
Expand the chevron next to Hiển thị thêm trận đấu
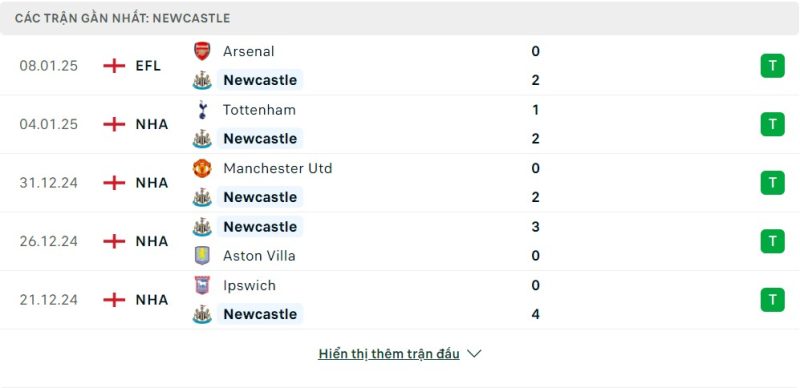click(474, 354)
